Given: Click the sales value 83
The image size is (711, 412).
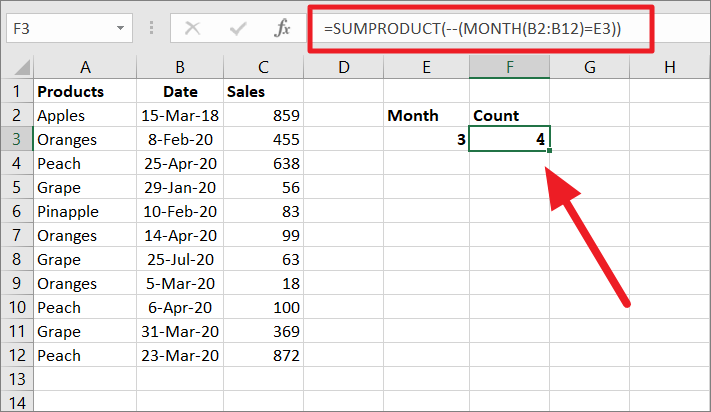Looking at the screenshot, I should pos(263,211).
